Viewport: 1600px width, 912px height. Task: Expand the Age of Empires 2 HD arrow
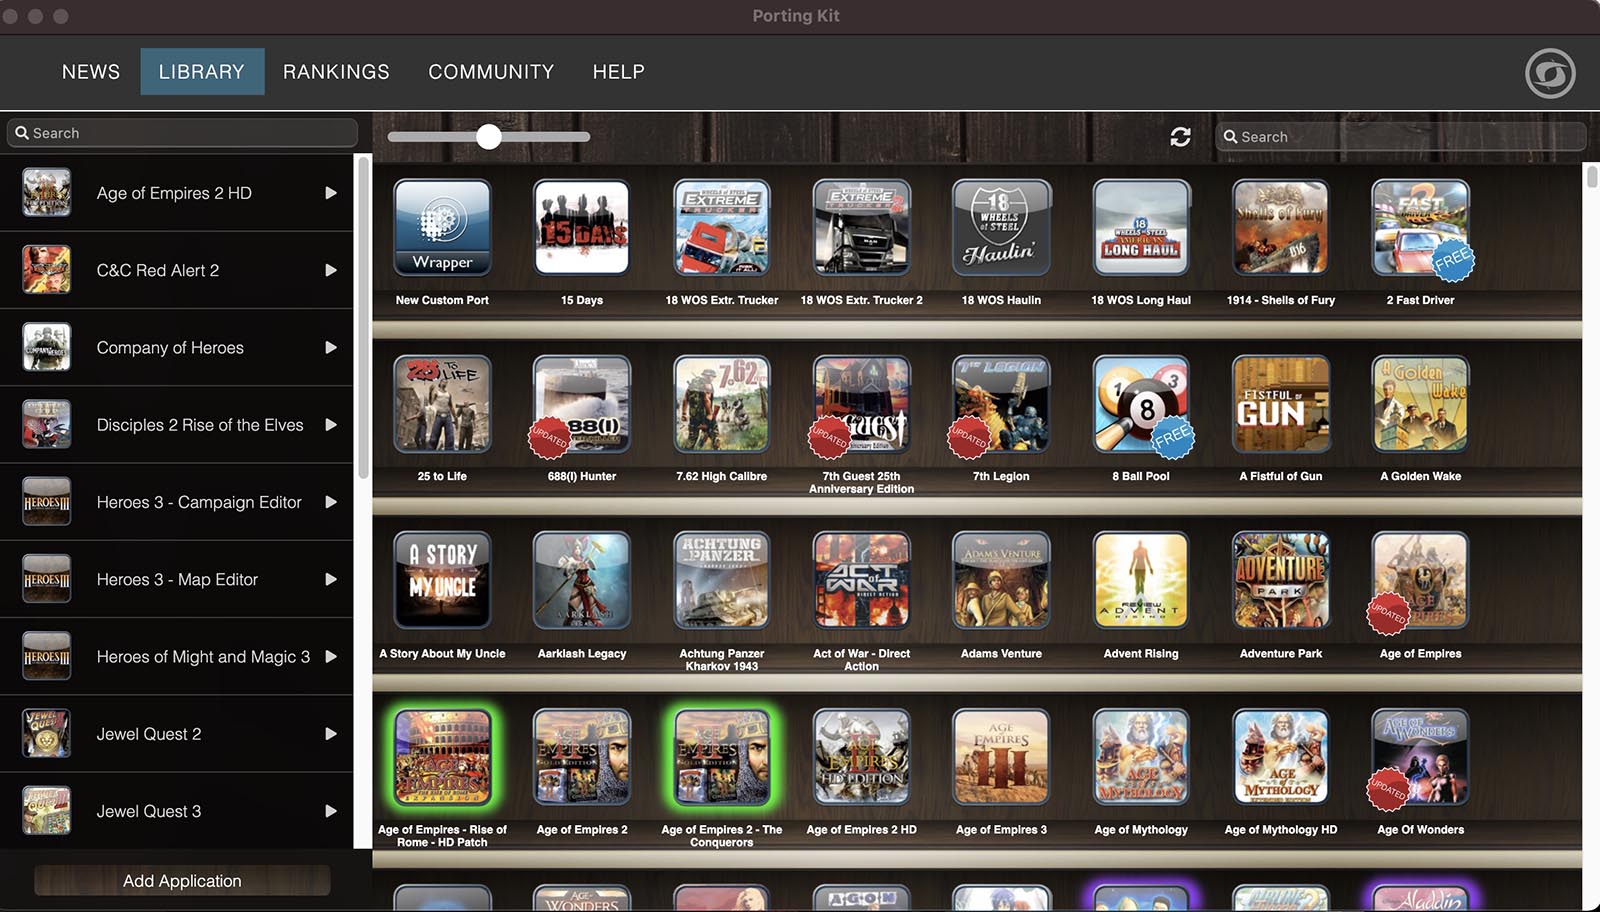pyautogui.click(x=330, y=193)
